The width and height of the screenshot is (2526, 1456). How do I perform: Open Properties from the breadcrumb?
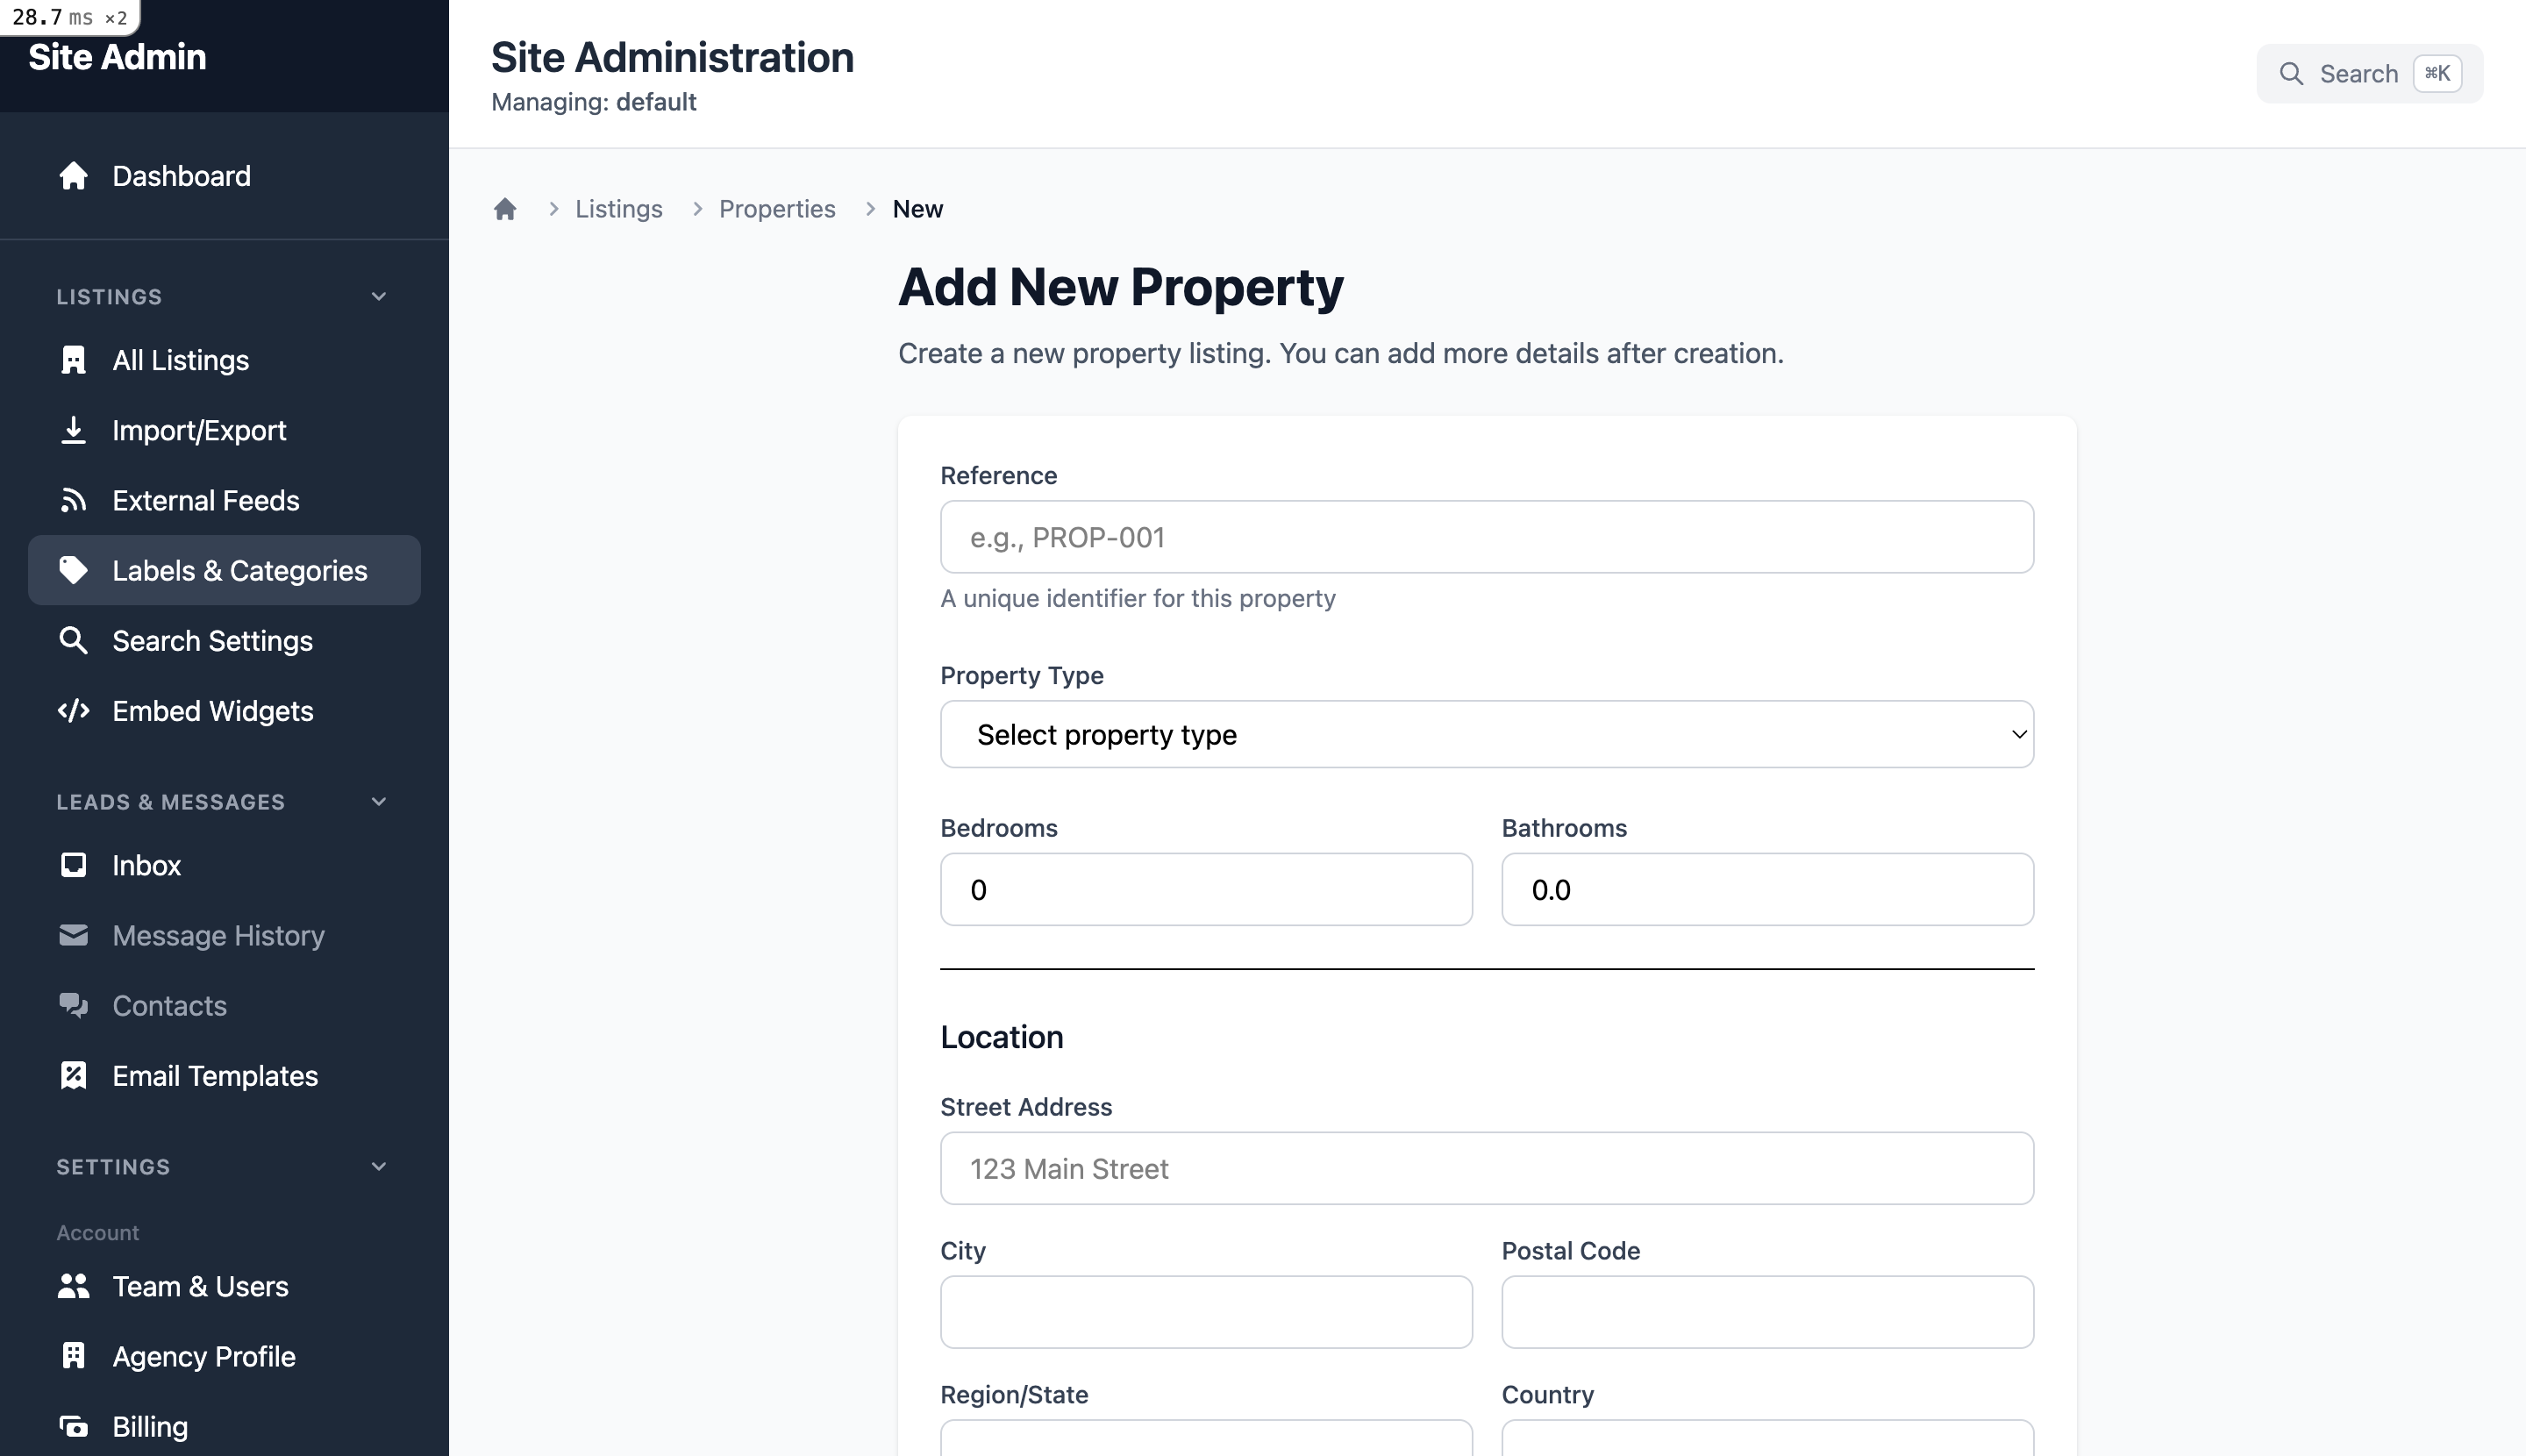(x=777, y=208)
